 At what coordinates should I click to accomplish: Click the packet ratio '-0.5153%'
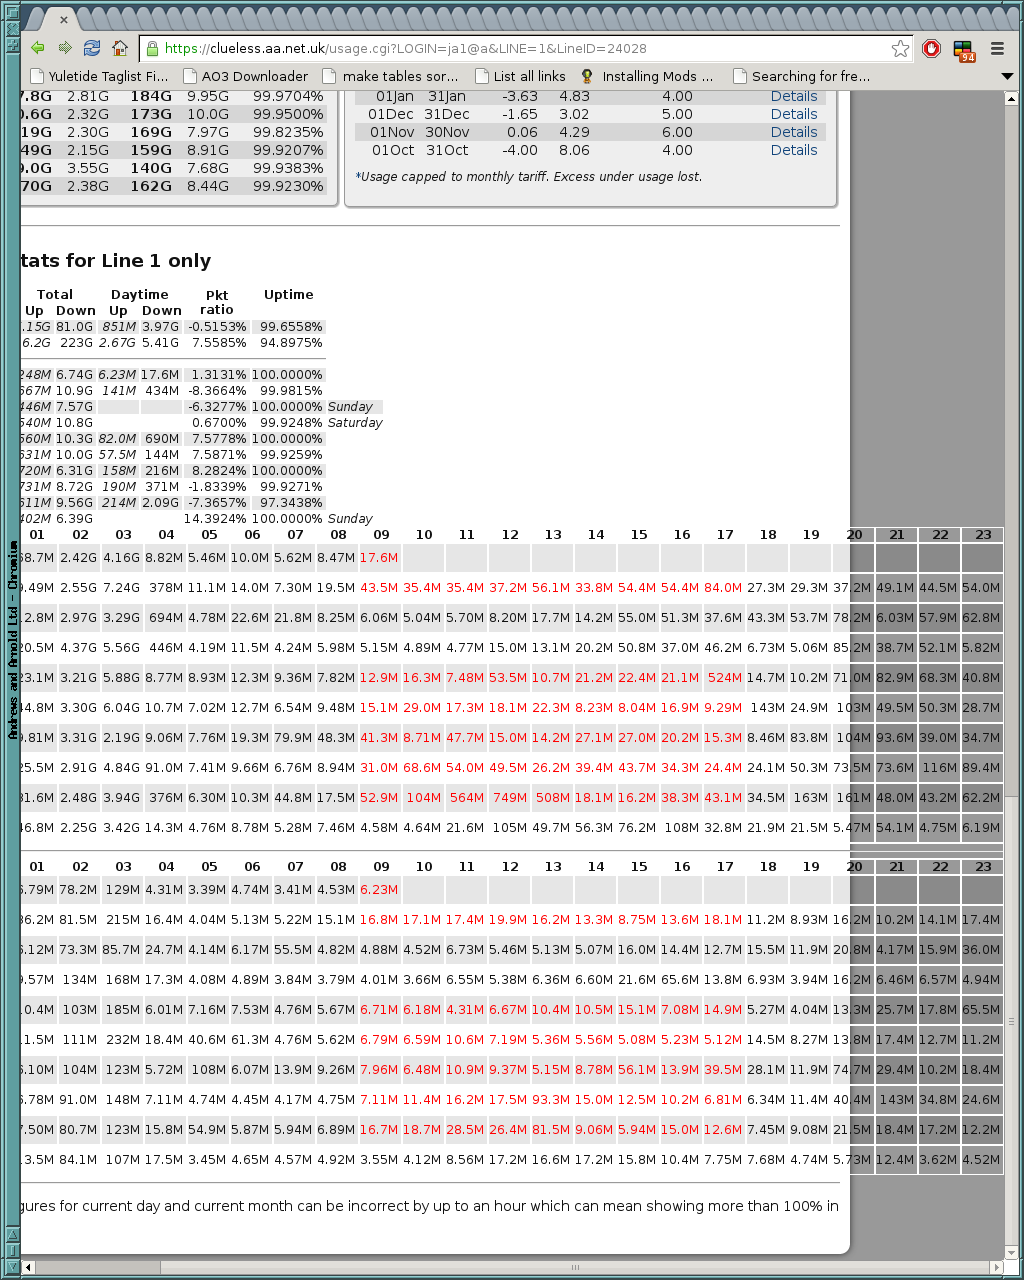coord(218,327)
